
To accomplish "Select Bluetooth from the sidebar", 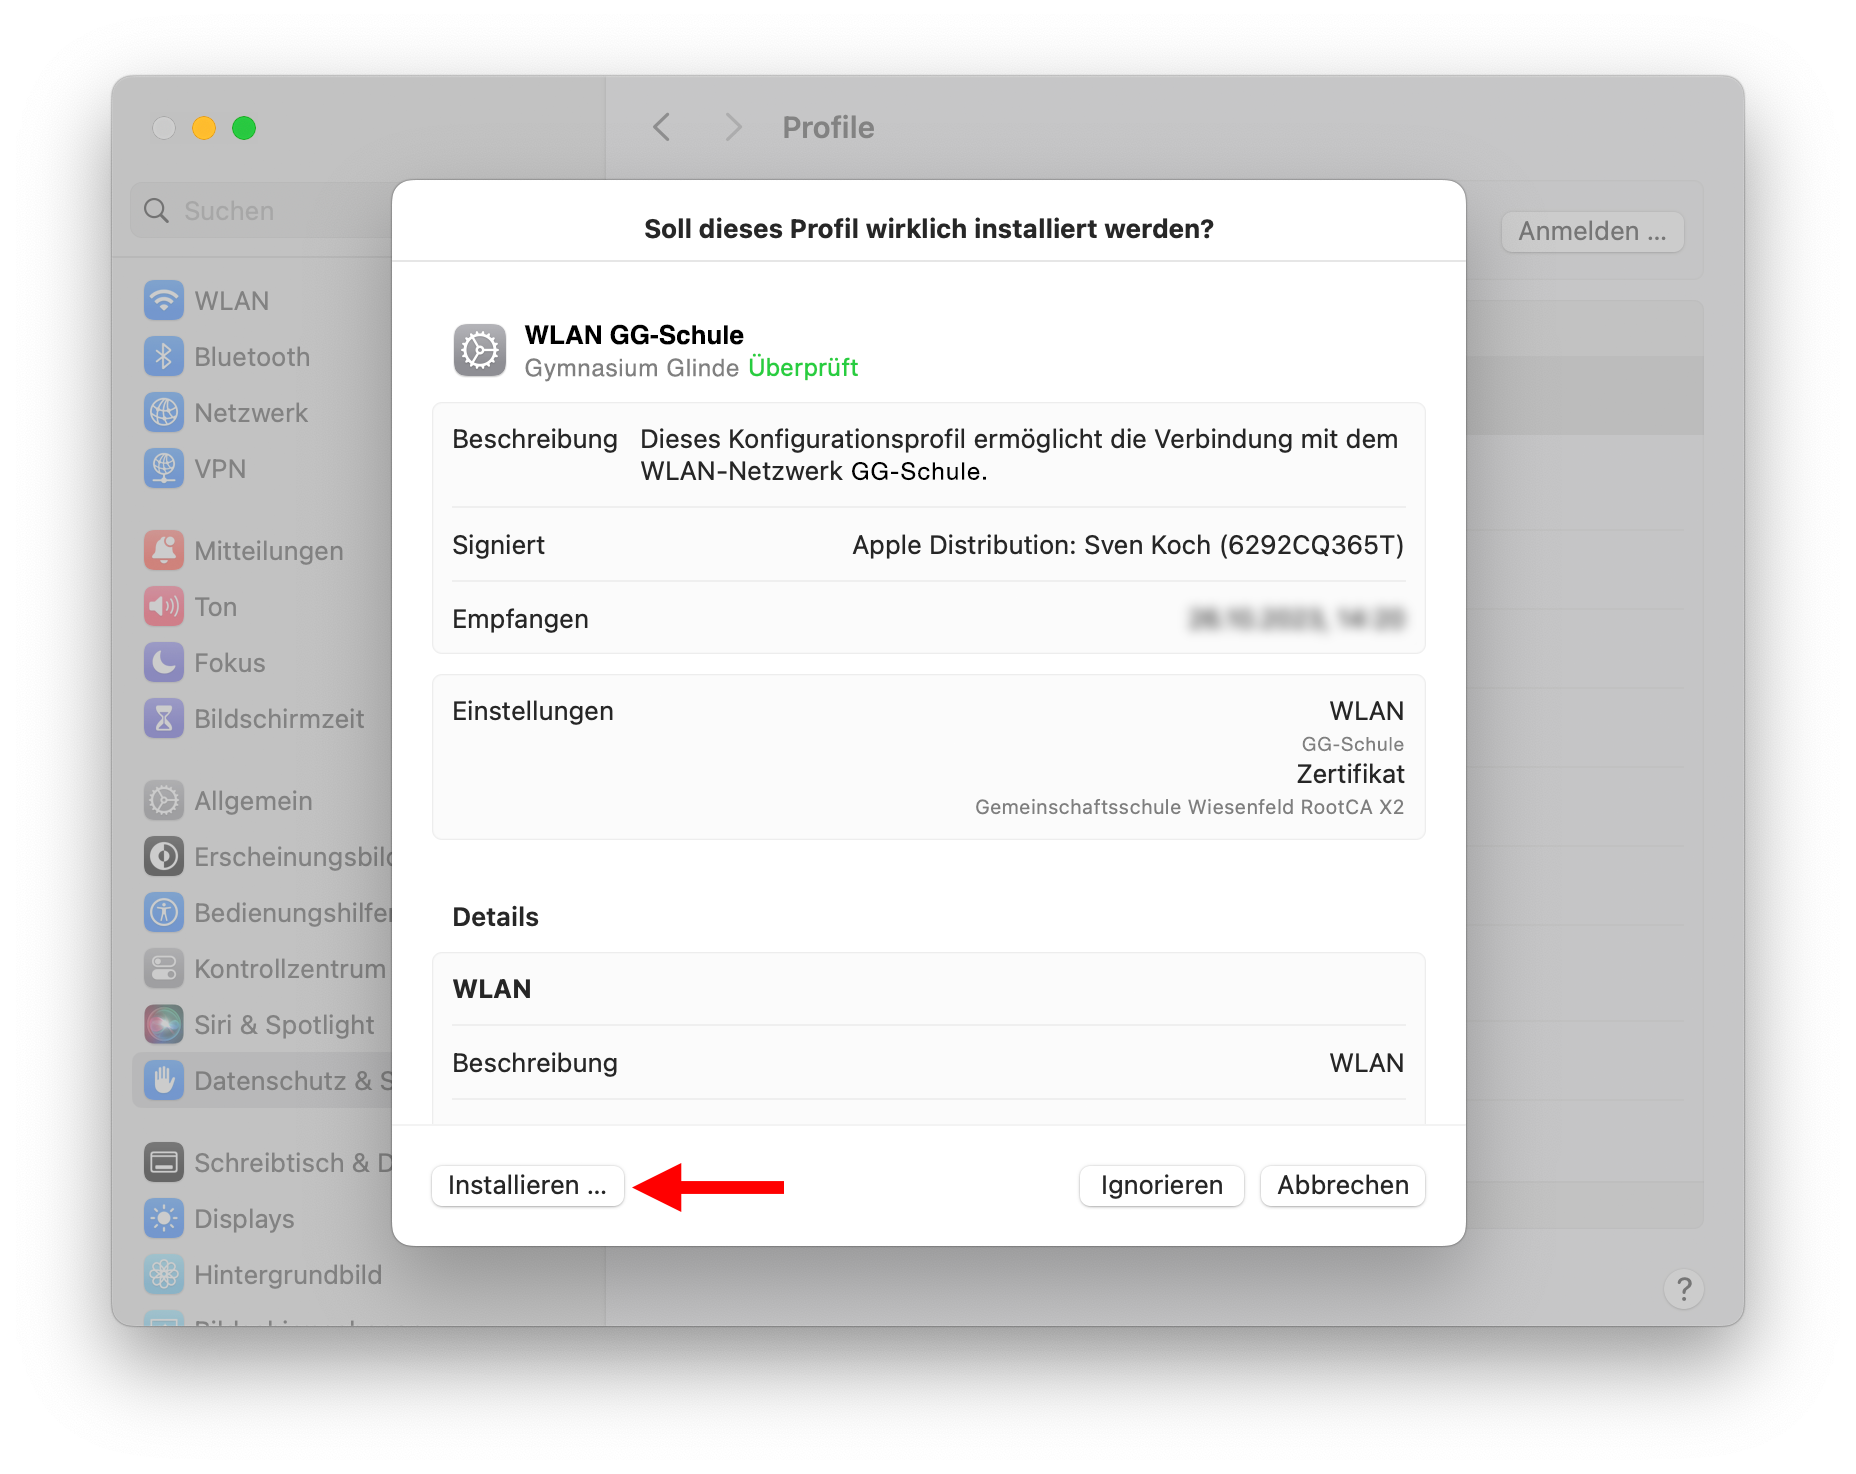I will click(250, 356).
